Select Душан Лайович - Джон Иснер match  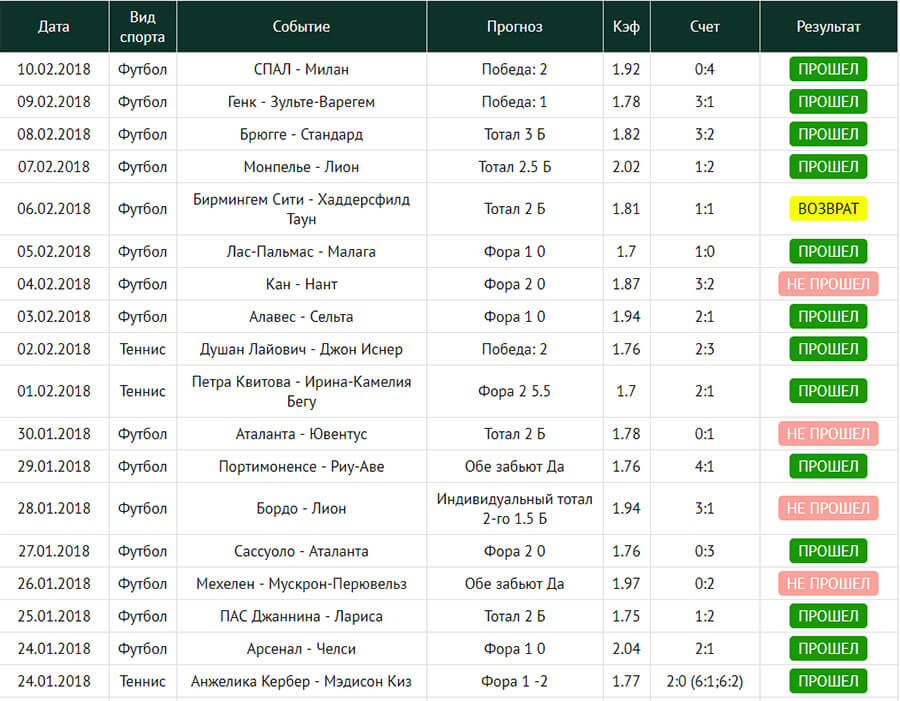coord(301,349)
